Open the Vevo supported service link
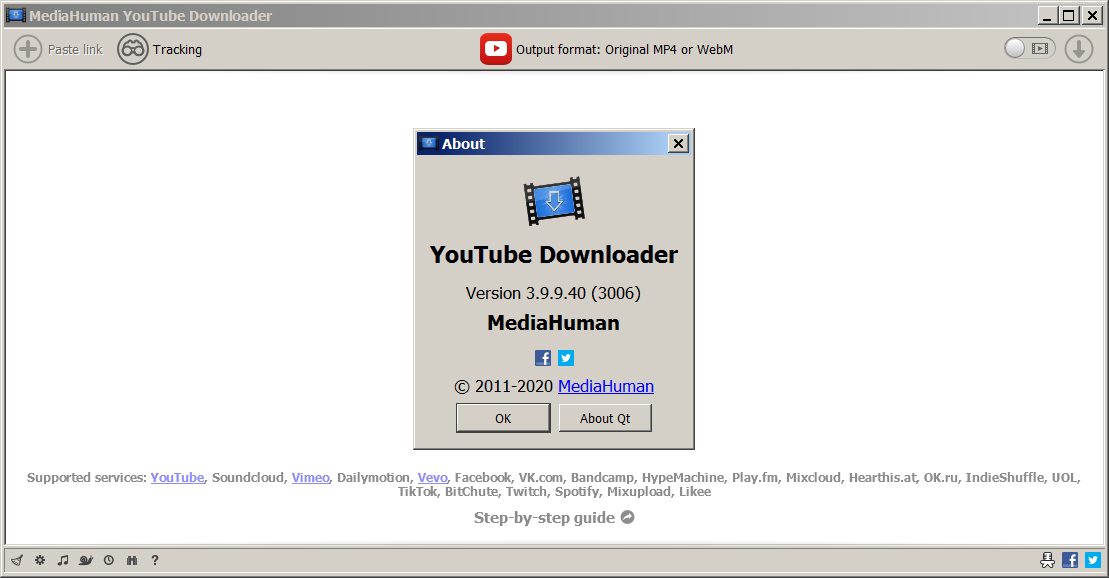 point(432,478)
